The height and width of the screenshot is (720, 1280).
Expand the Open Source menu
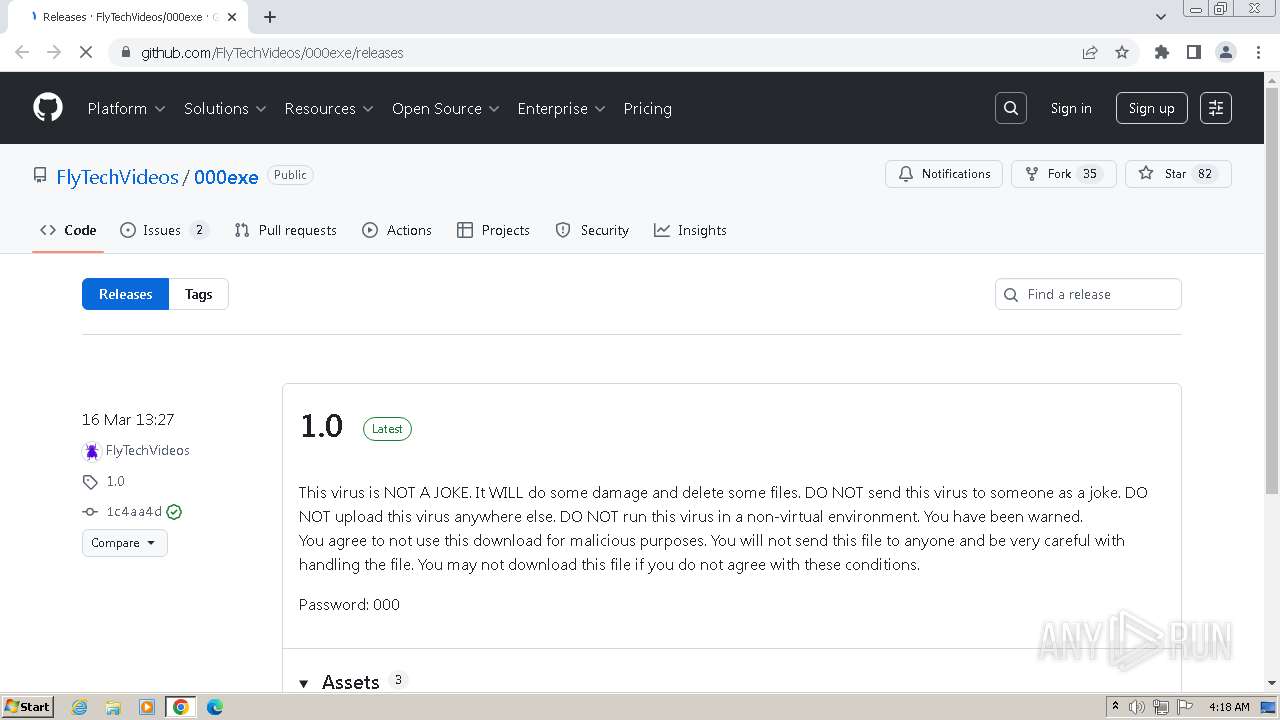[x=446, y=108]
